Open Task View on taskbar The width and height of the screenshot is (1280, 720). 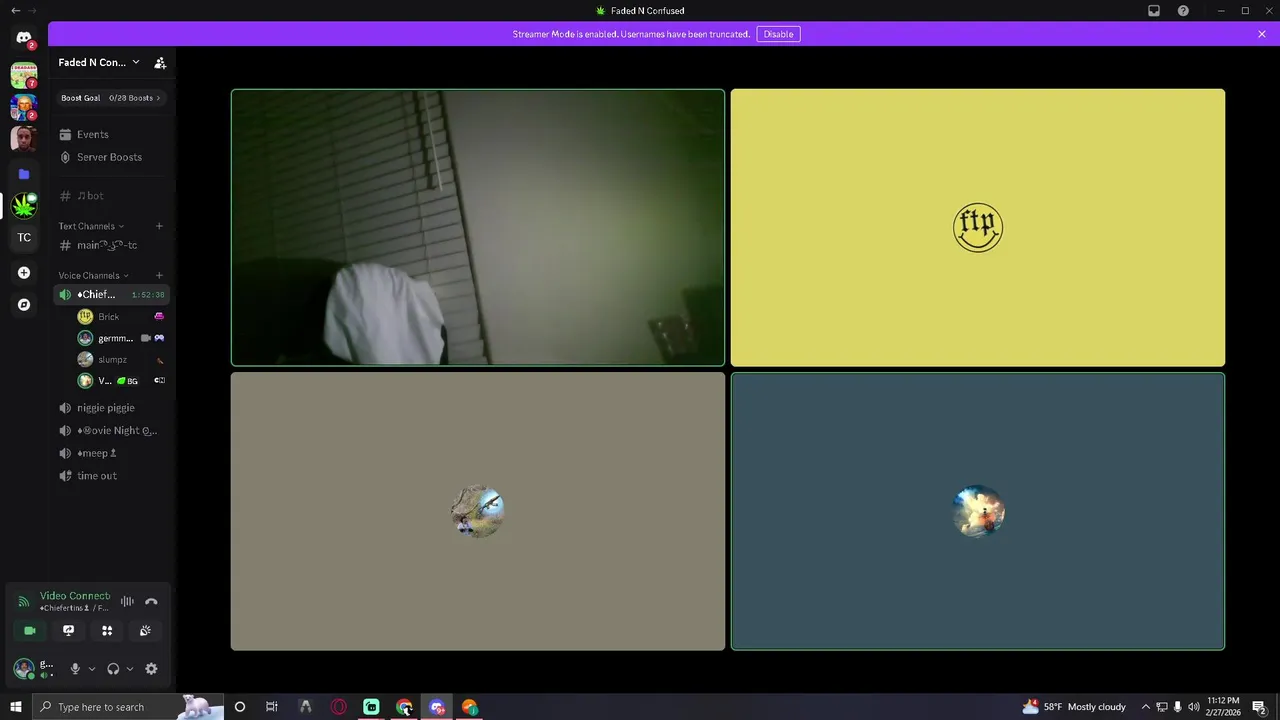pyautogui.click(x=271, y=707)
